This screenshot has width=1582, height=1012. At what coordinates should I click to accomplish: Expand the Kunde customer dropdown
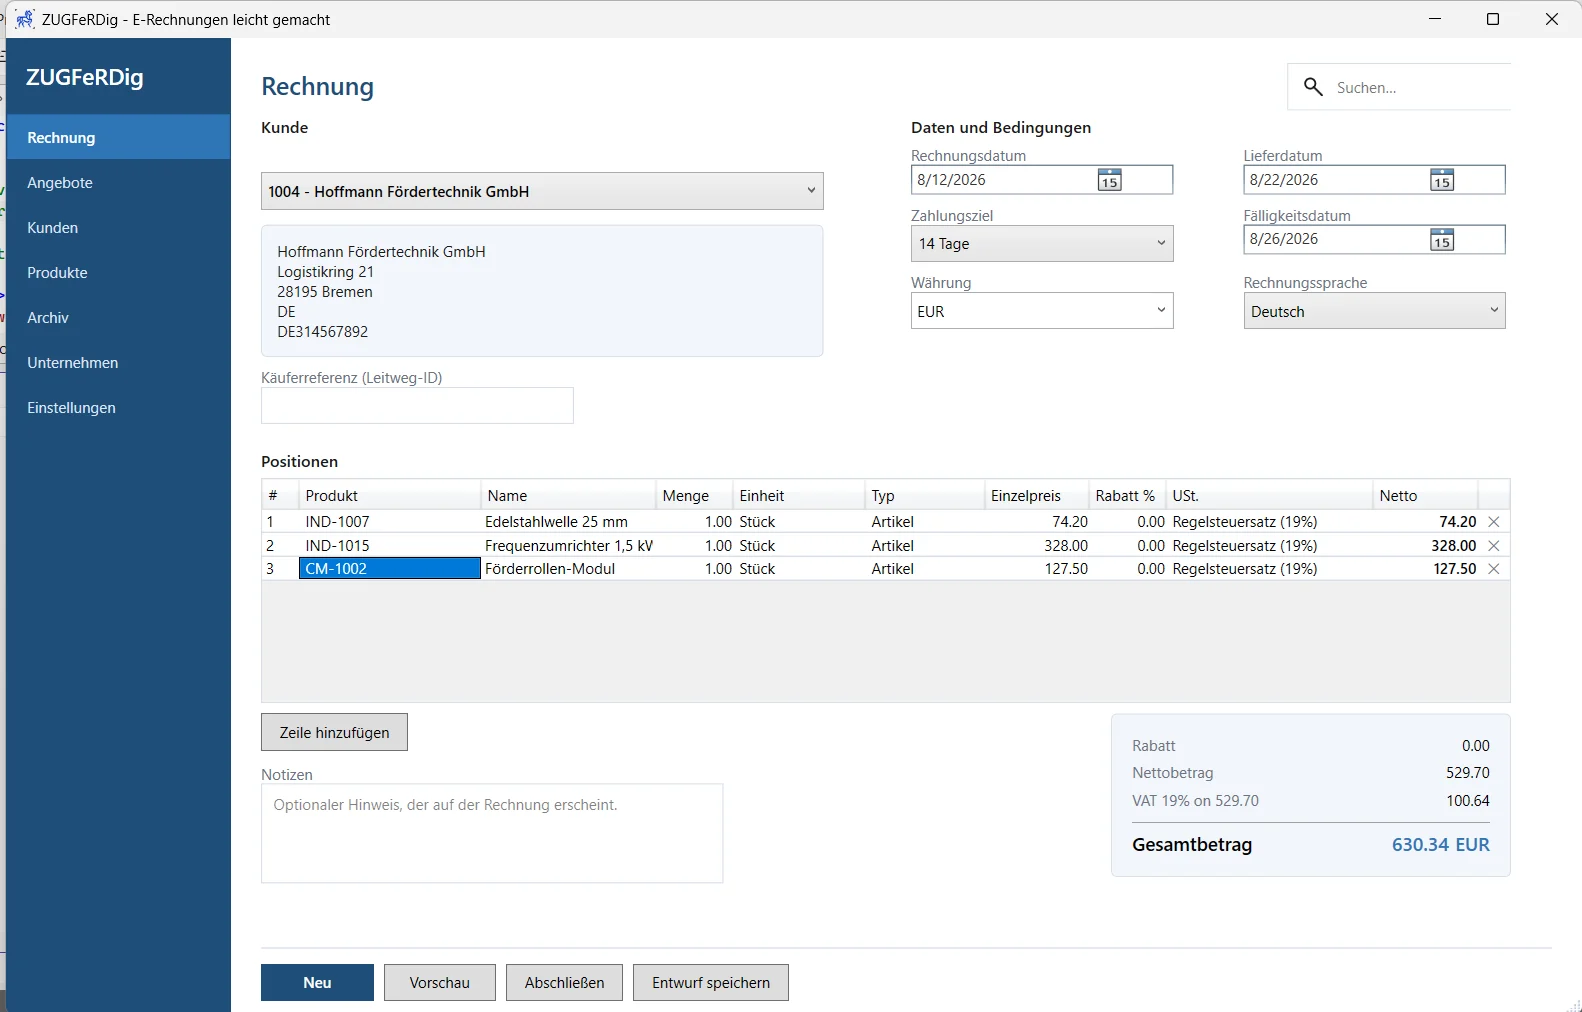[x=542, y=191]
